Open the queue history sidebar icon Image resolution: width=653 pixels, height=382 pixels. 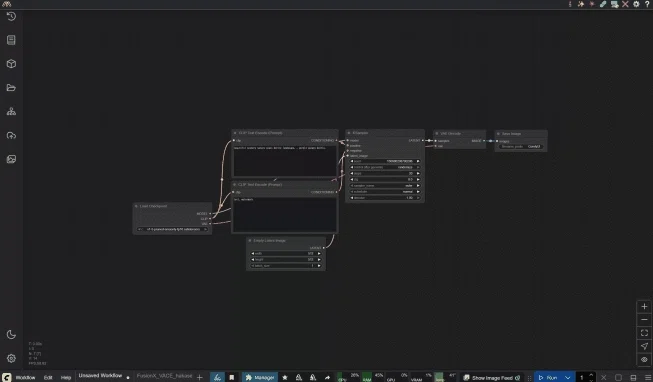[11, 16]
